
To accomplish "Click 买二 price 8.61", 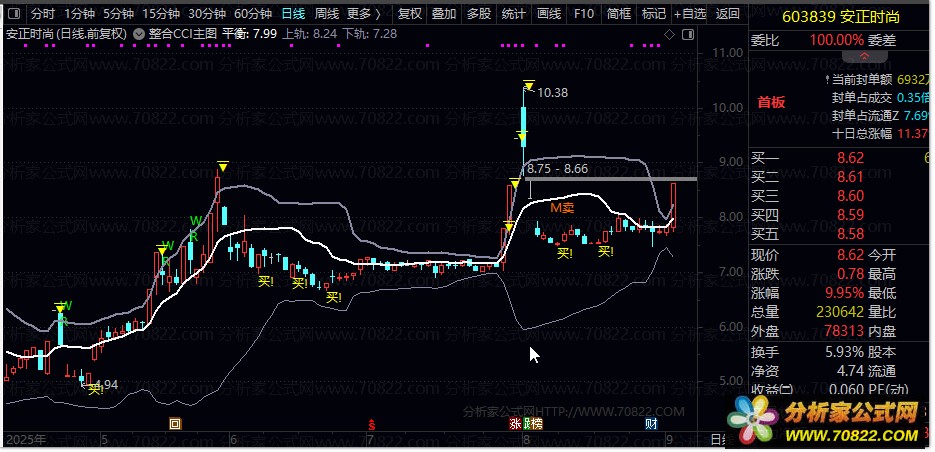I will (x=850, y=177).
